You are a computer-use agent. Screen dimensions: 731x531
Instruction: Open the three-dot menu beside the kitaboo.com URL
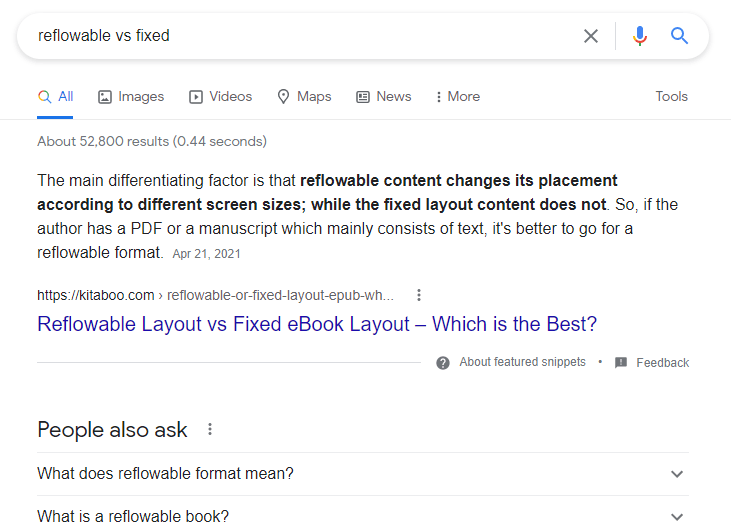[x=419, y=295]
